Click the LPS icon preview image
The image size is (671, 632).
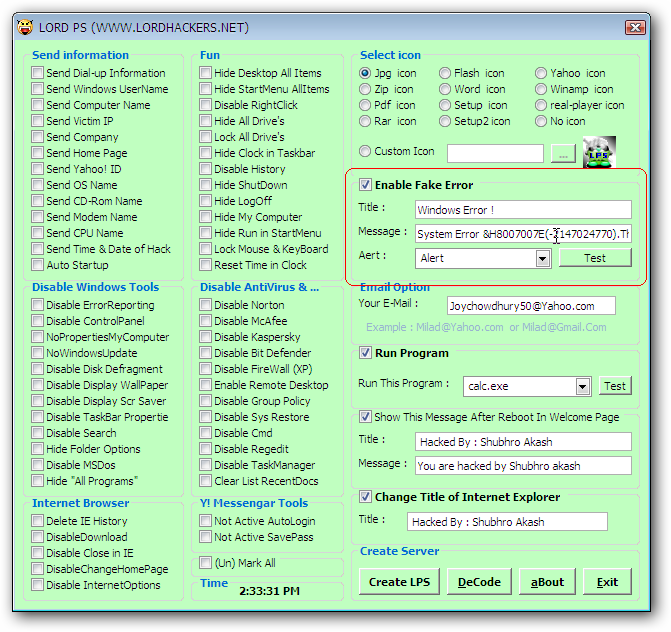(x=599, y=152)
